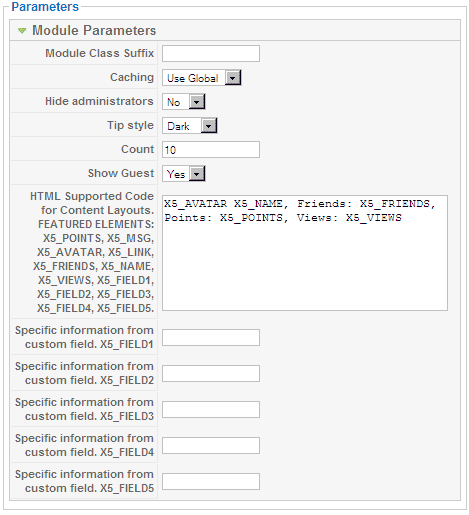Screen dimensions: 469x515
Task: Focus the X5_FIELD5 custom field input
Action: (x=211, y=482)
